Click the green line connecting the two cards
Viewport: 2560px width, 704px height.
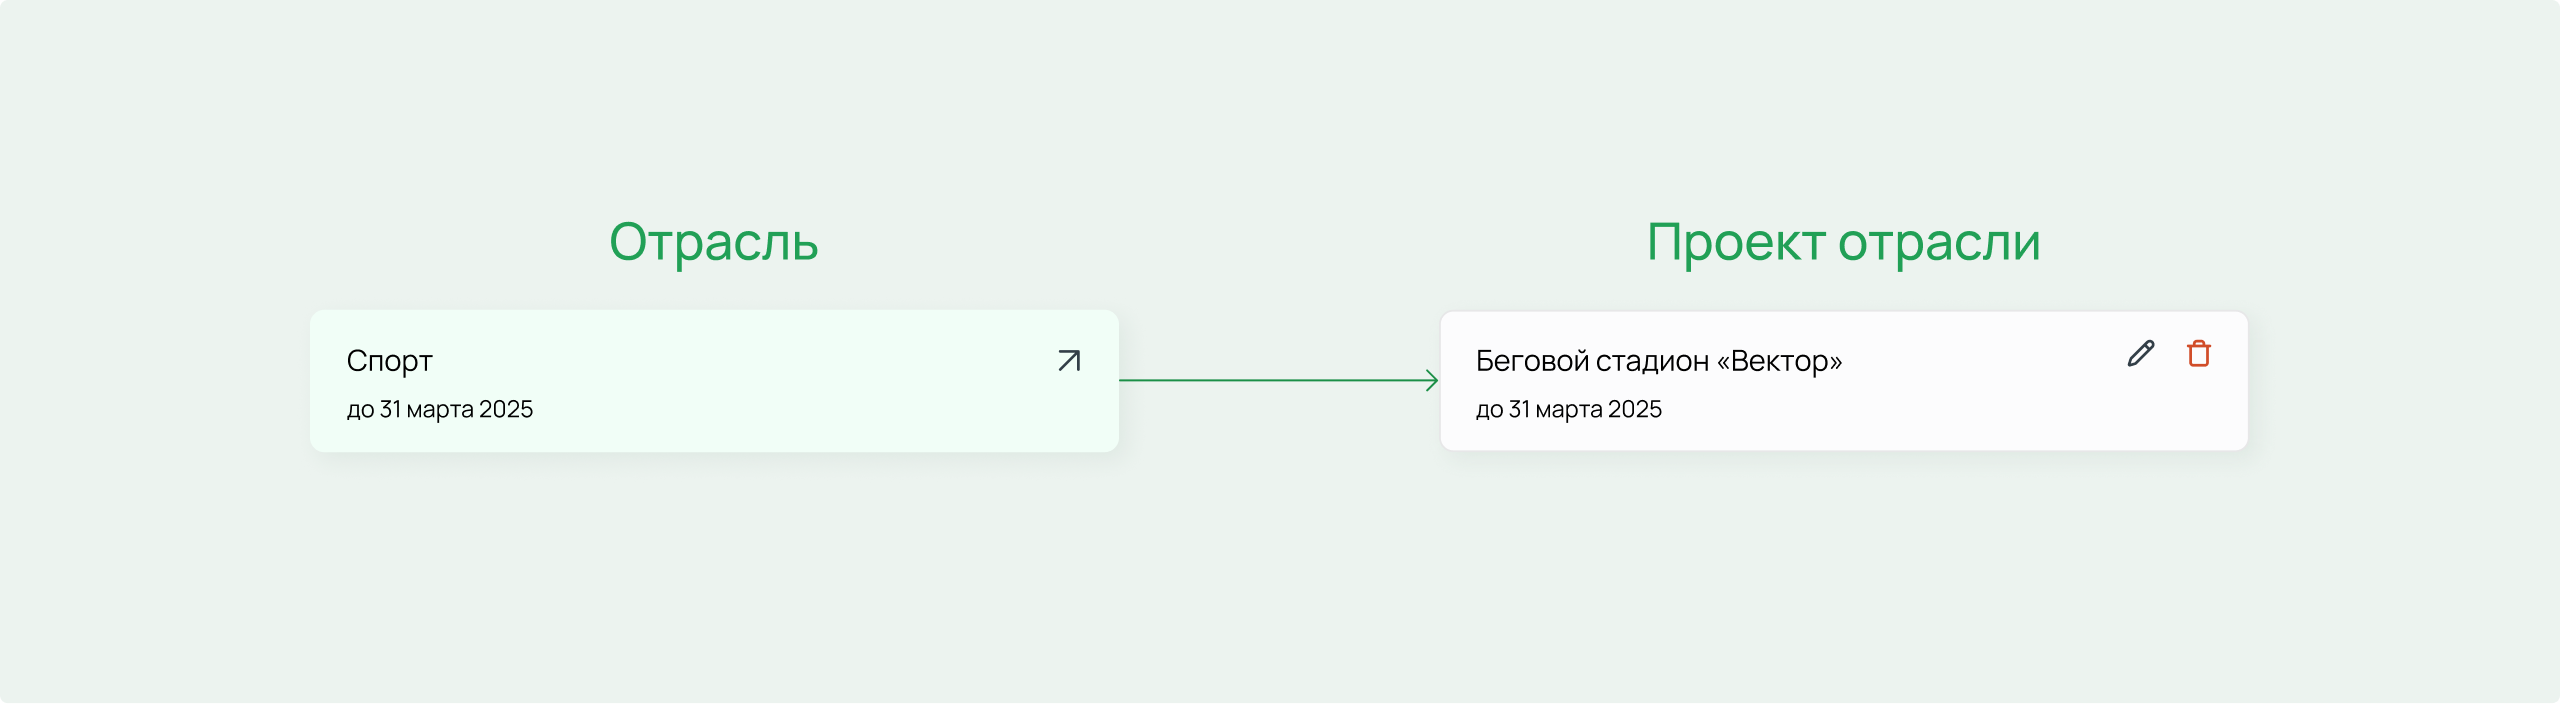(1270, 380)
